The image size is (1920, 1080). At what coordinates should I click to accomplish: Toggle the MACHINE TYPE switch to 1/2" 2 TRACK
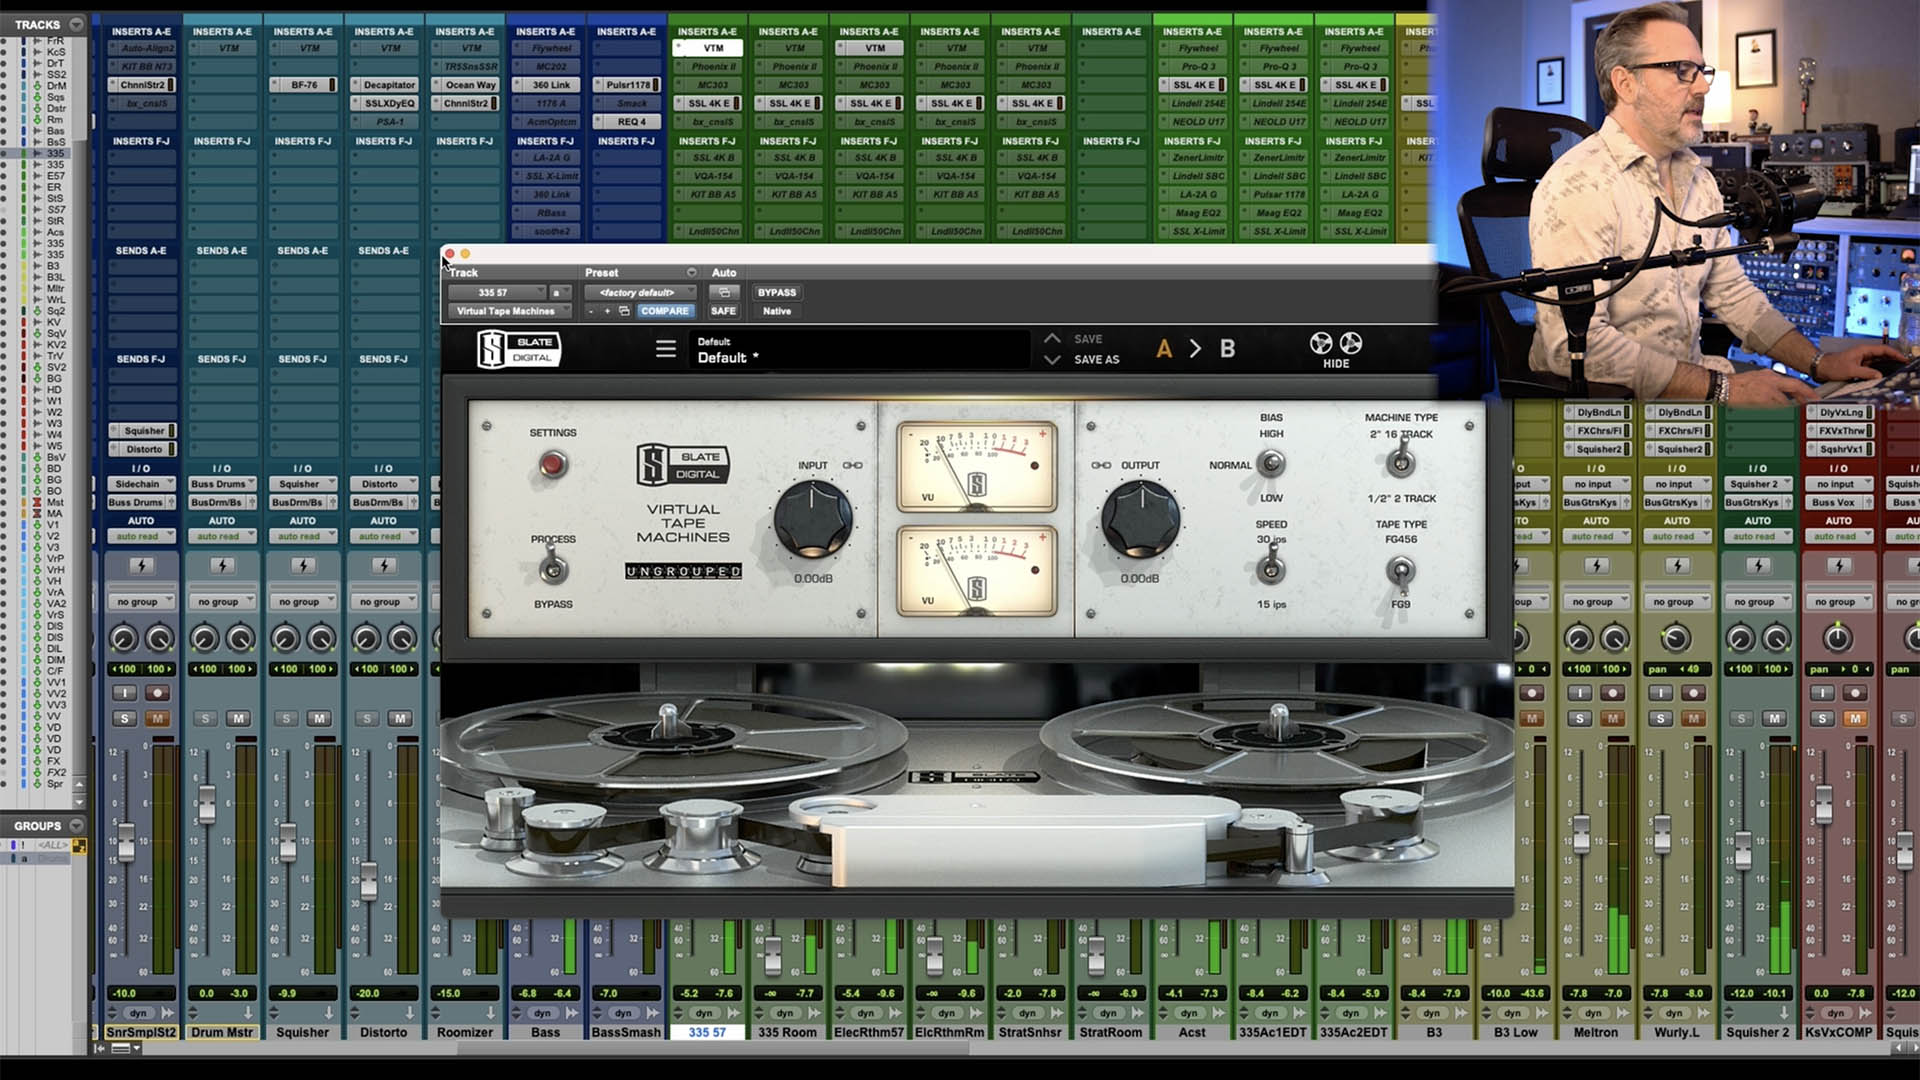[x=1401, y=461]
